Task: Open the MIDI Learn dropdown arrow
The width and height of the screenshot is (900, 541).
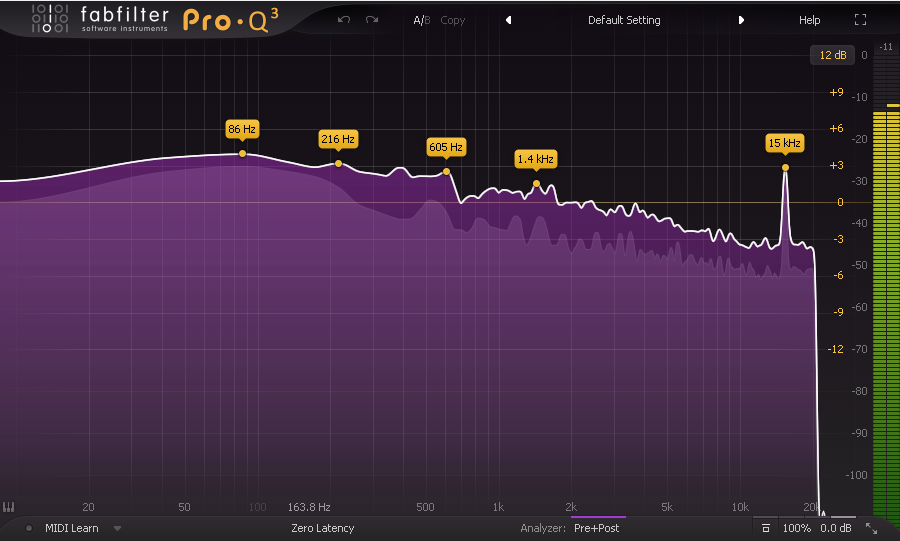Action: [x=117, y=528]
